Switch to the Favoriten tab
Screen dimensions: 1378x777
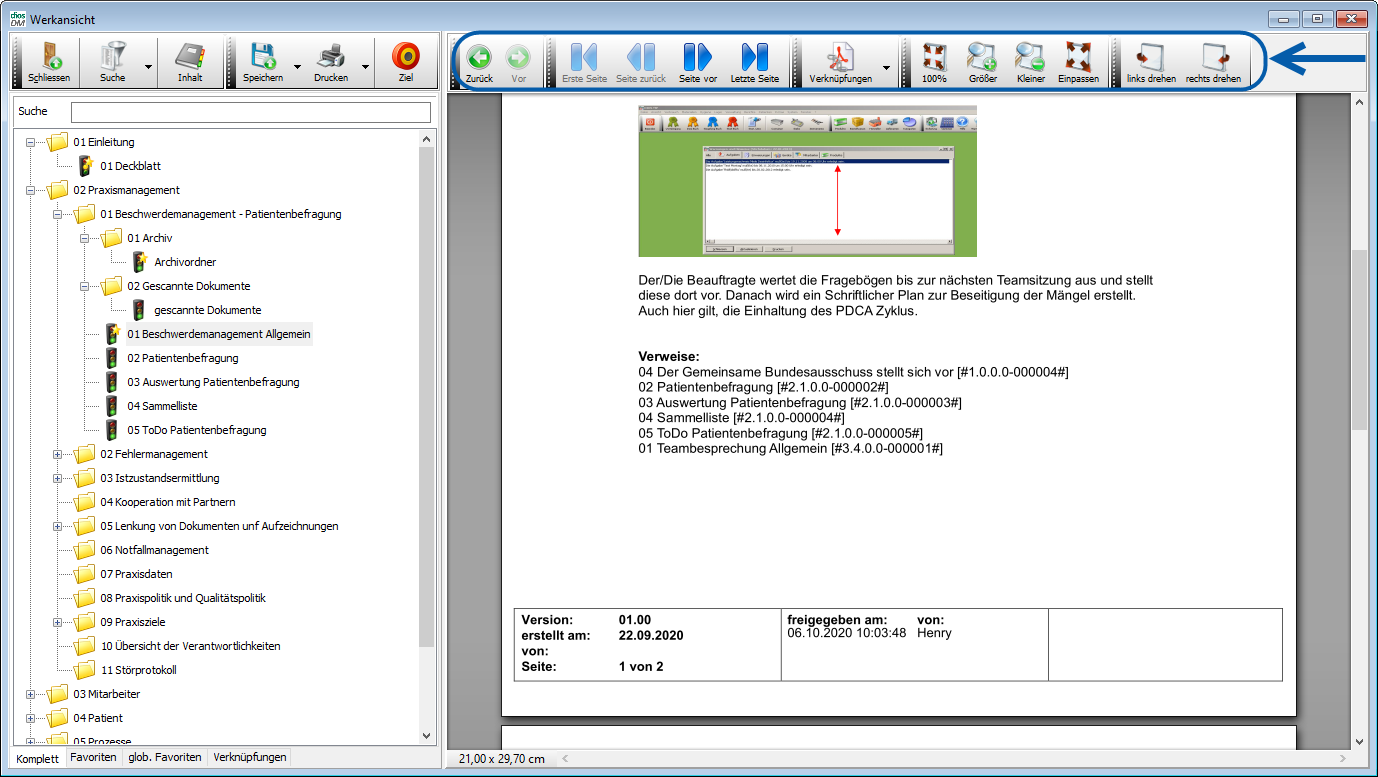coord(93,758)
